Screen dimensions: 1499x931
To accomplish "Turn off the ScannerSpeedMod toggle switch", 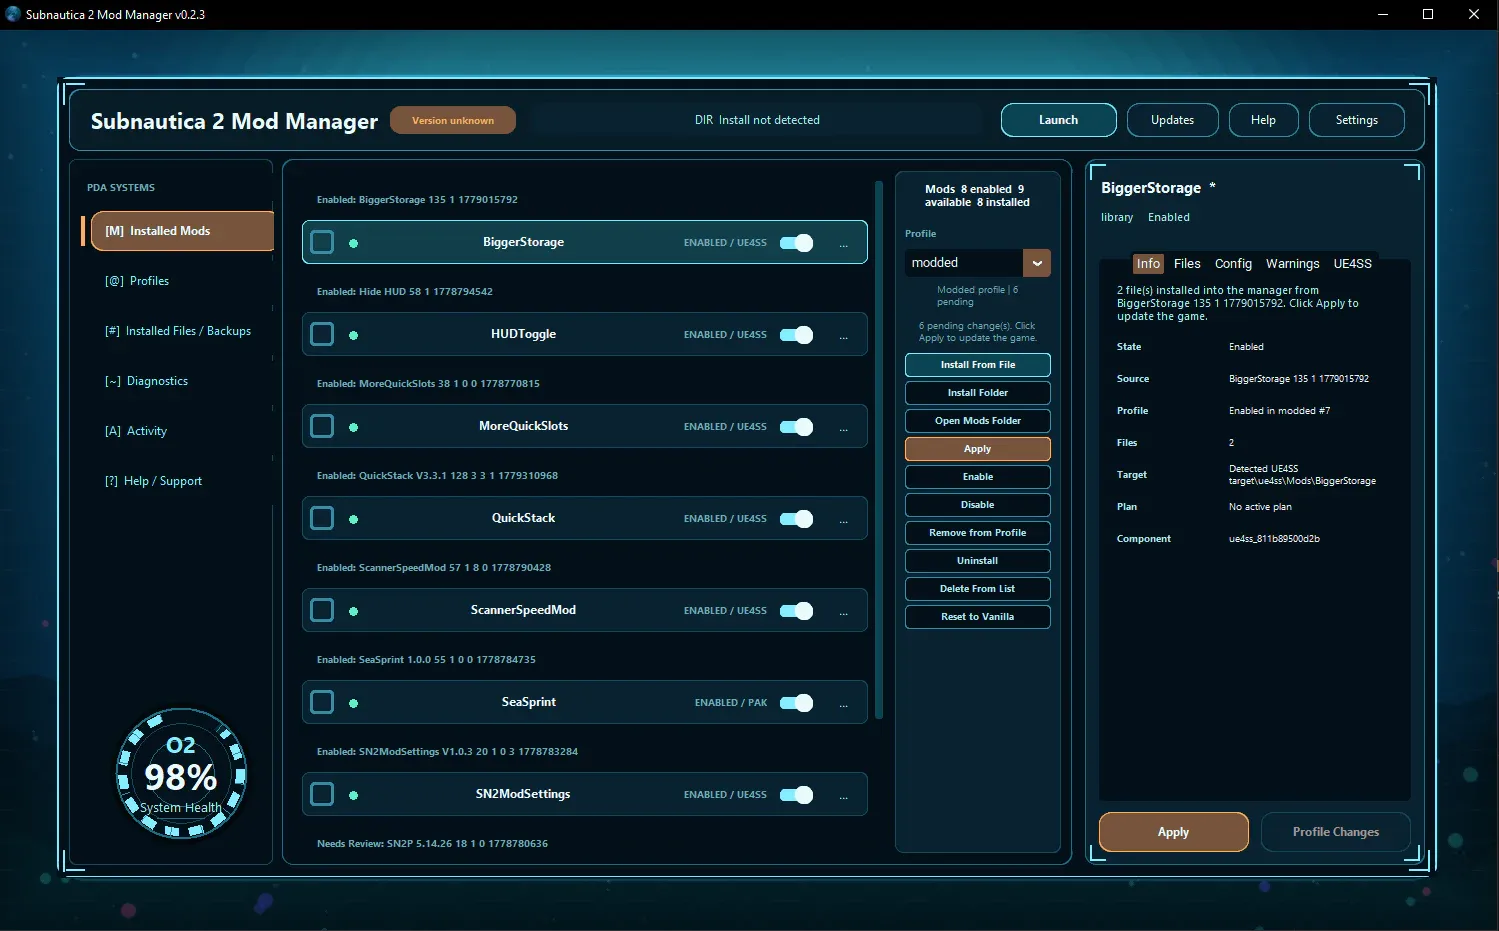I will (797, 611).
